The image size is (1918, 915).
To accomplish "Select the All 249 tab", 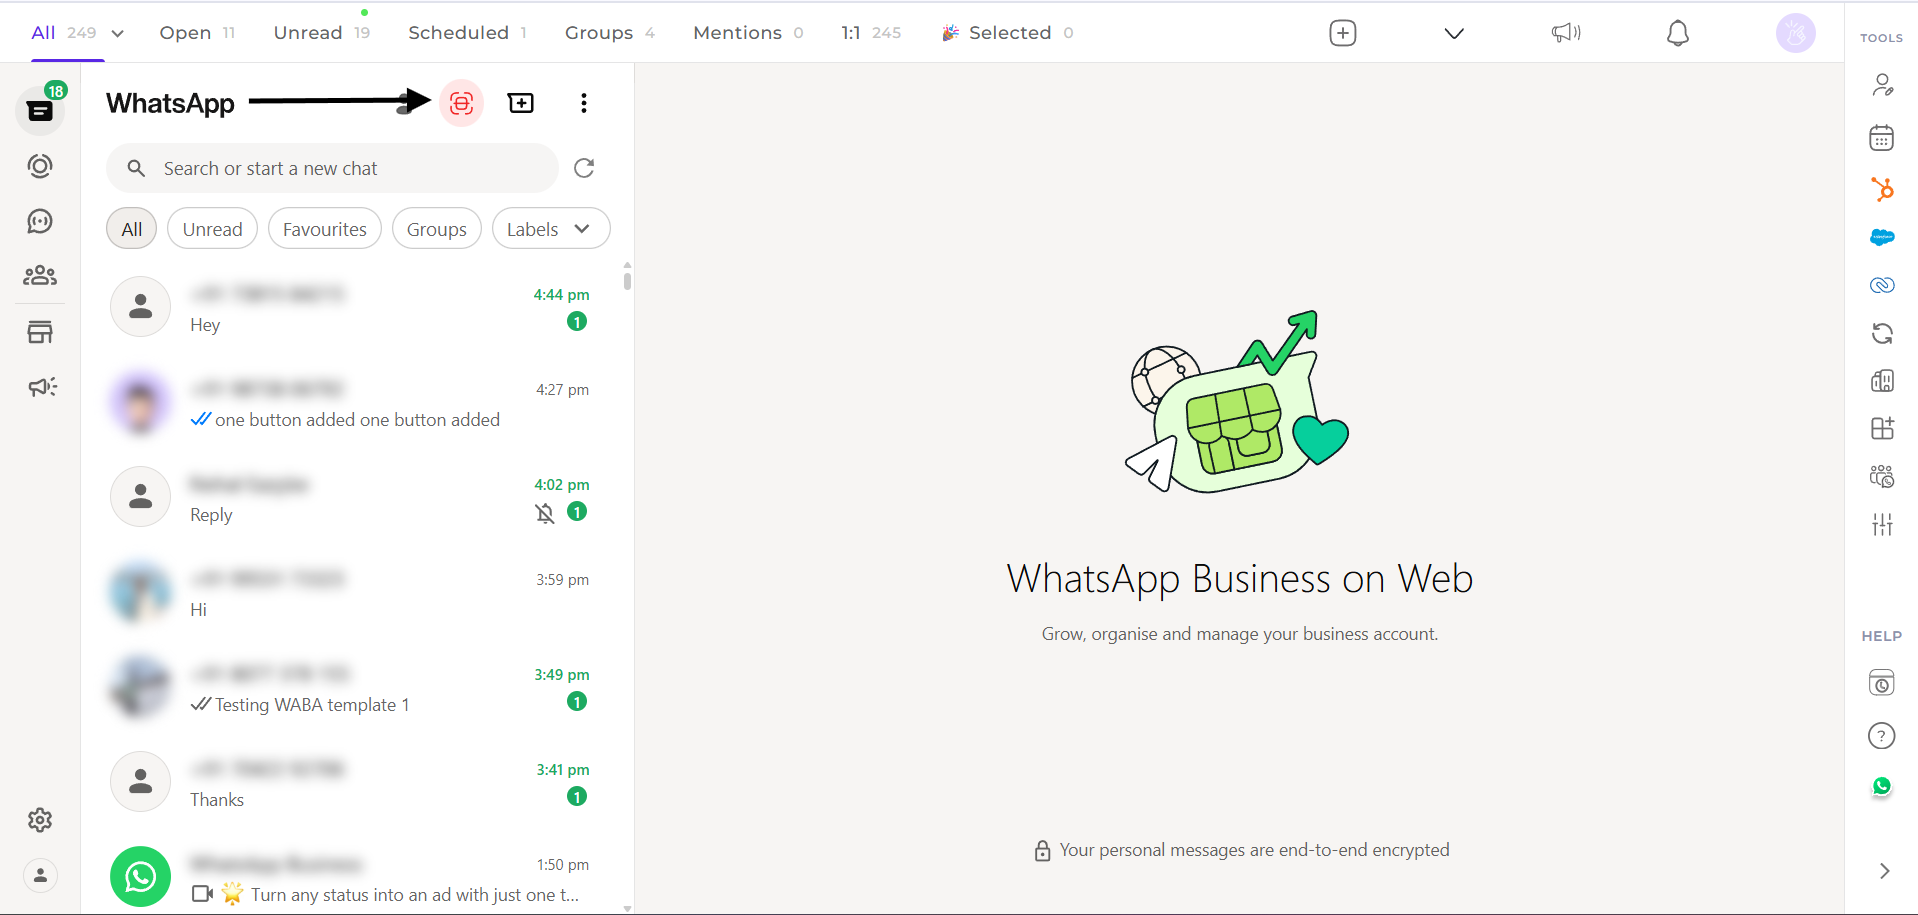I will tap(64, 33).
